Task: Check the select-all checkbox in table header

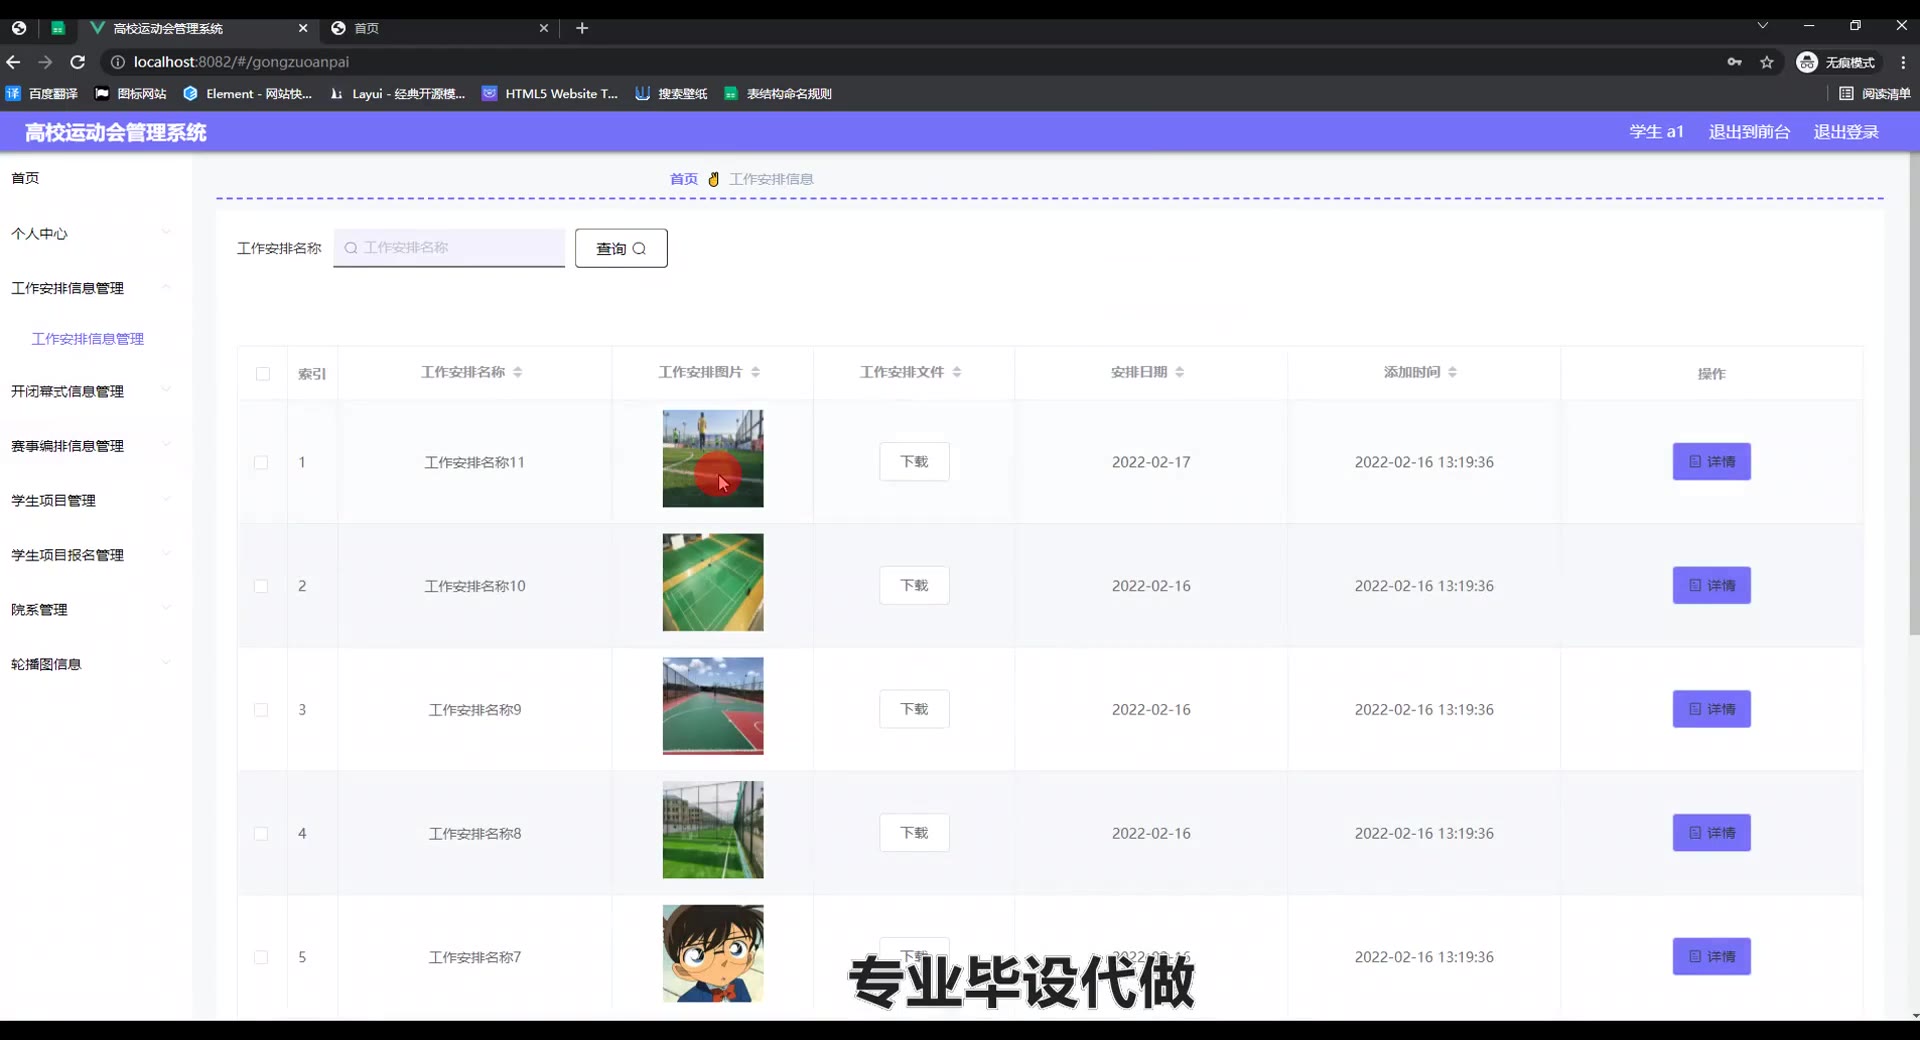Action: coord(263,374)
